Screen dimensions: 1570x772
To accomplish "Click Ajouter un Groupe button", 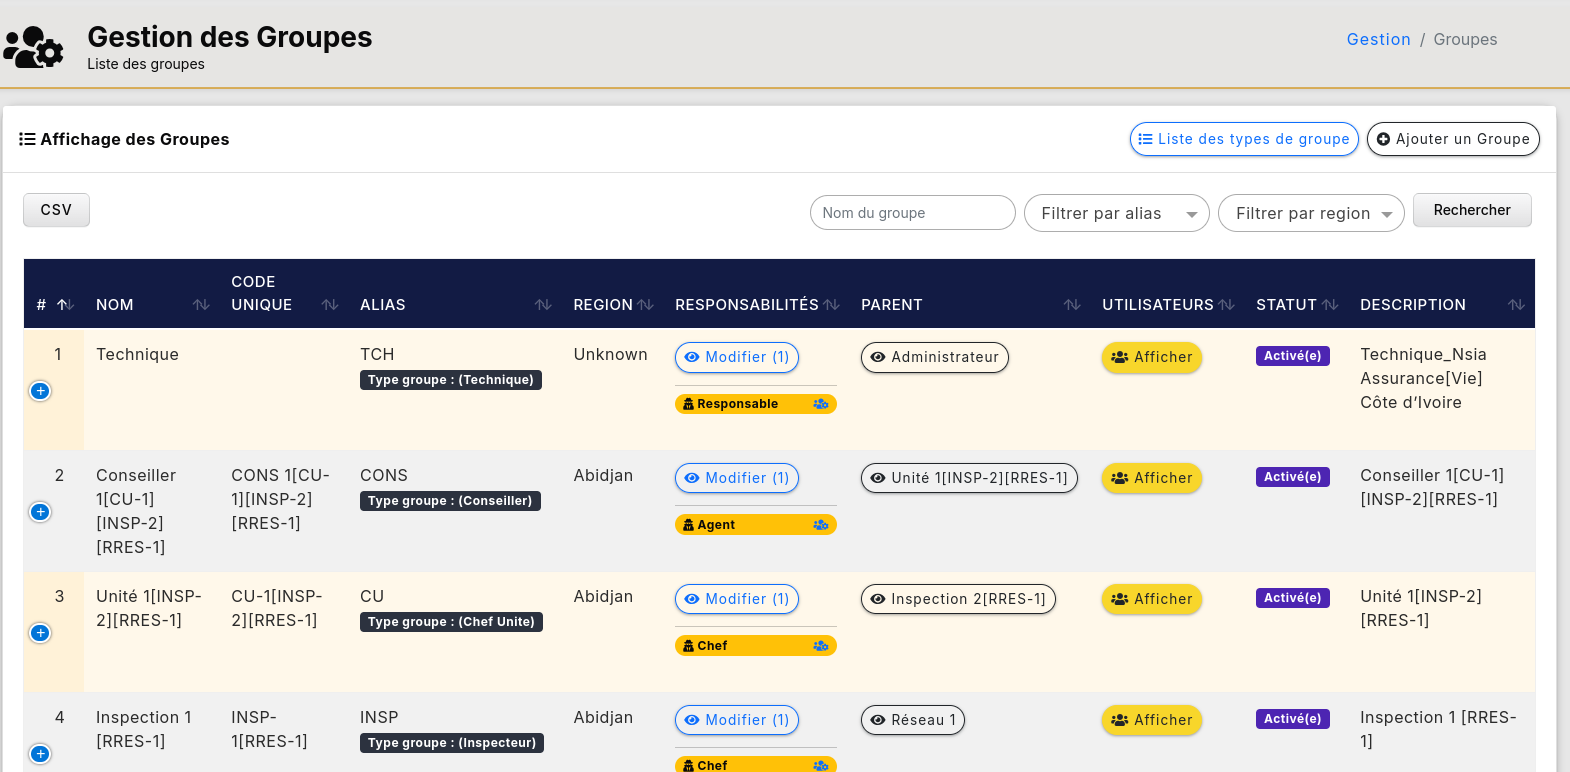I will click(1452, 139).
